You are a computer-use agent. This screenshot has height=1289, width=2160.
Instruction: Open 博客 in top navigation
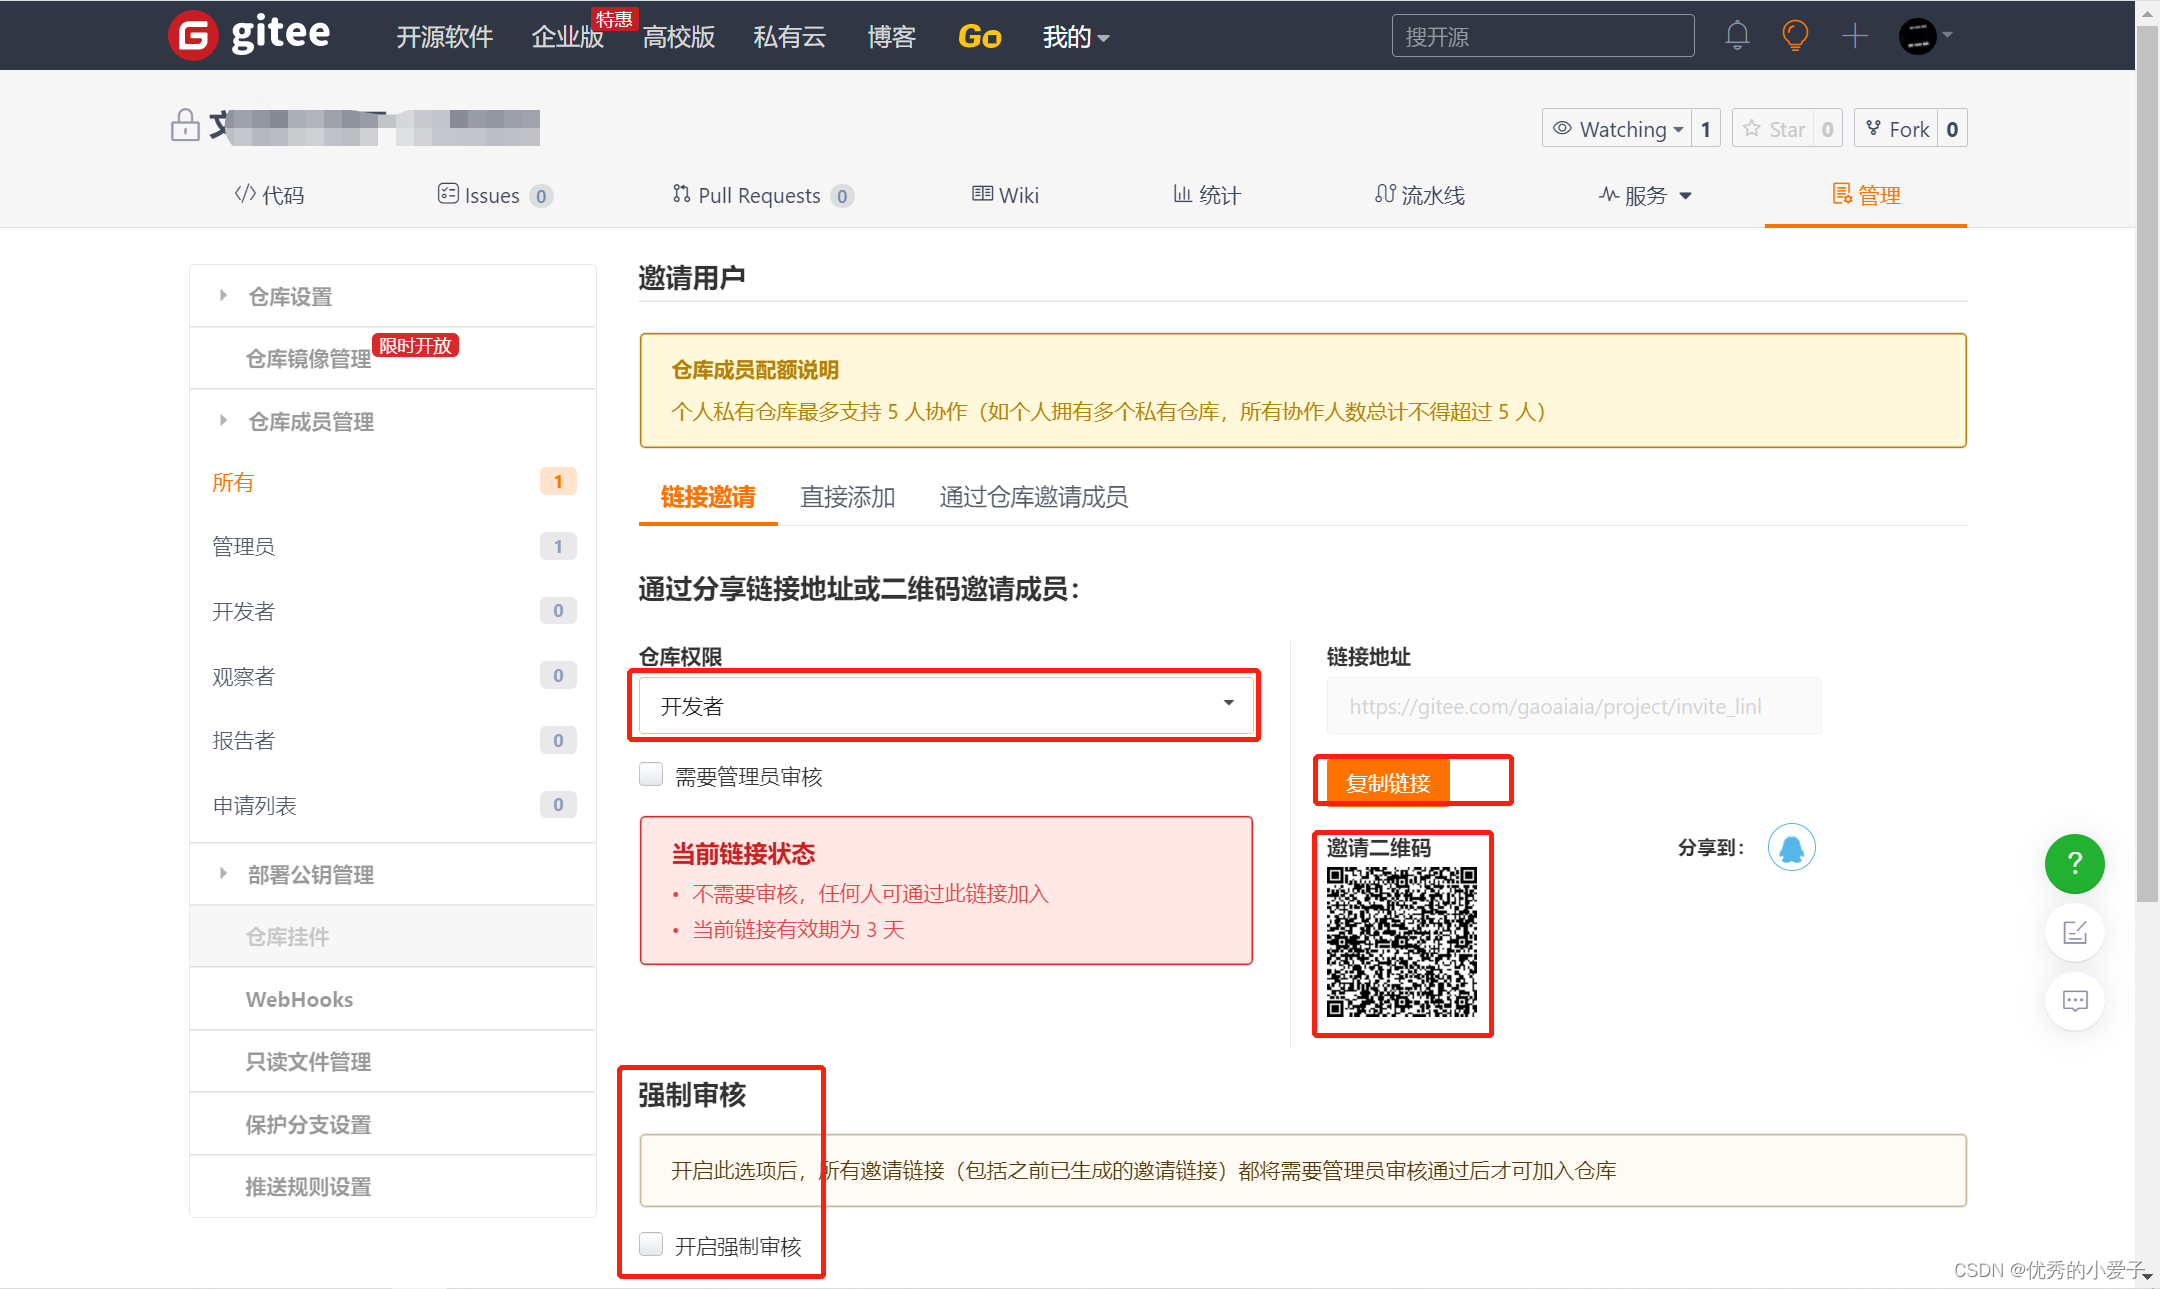point(892,37)
